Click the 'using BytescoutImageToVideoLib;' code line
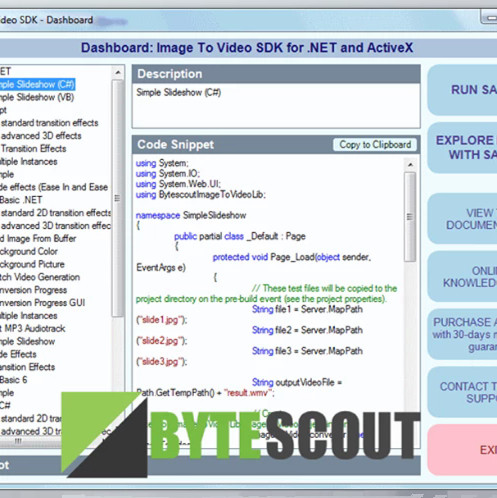This screenshot has width=497, height=498. coord(201,194)
